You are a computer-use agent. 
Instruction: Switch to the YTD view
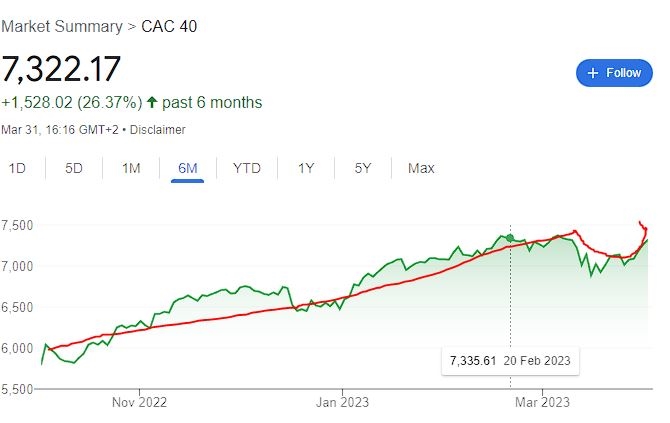246,168
